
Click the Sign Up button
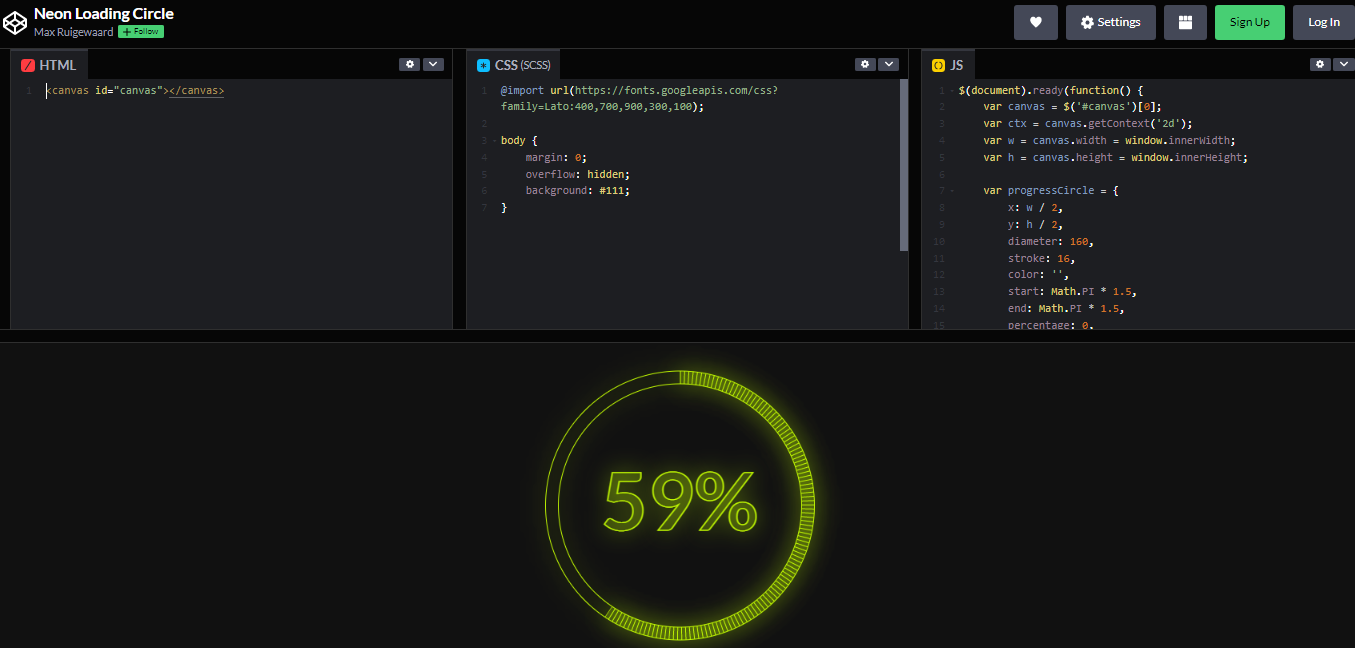[1249, 21]
